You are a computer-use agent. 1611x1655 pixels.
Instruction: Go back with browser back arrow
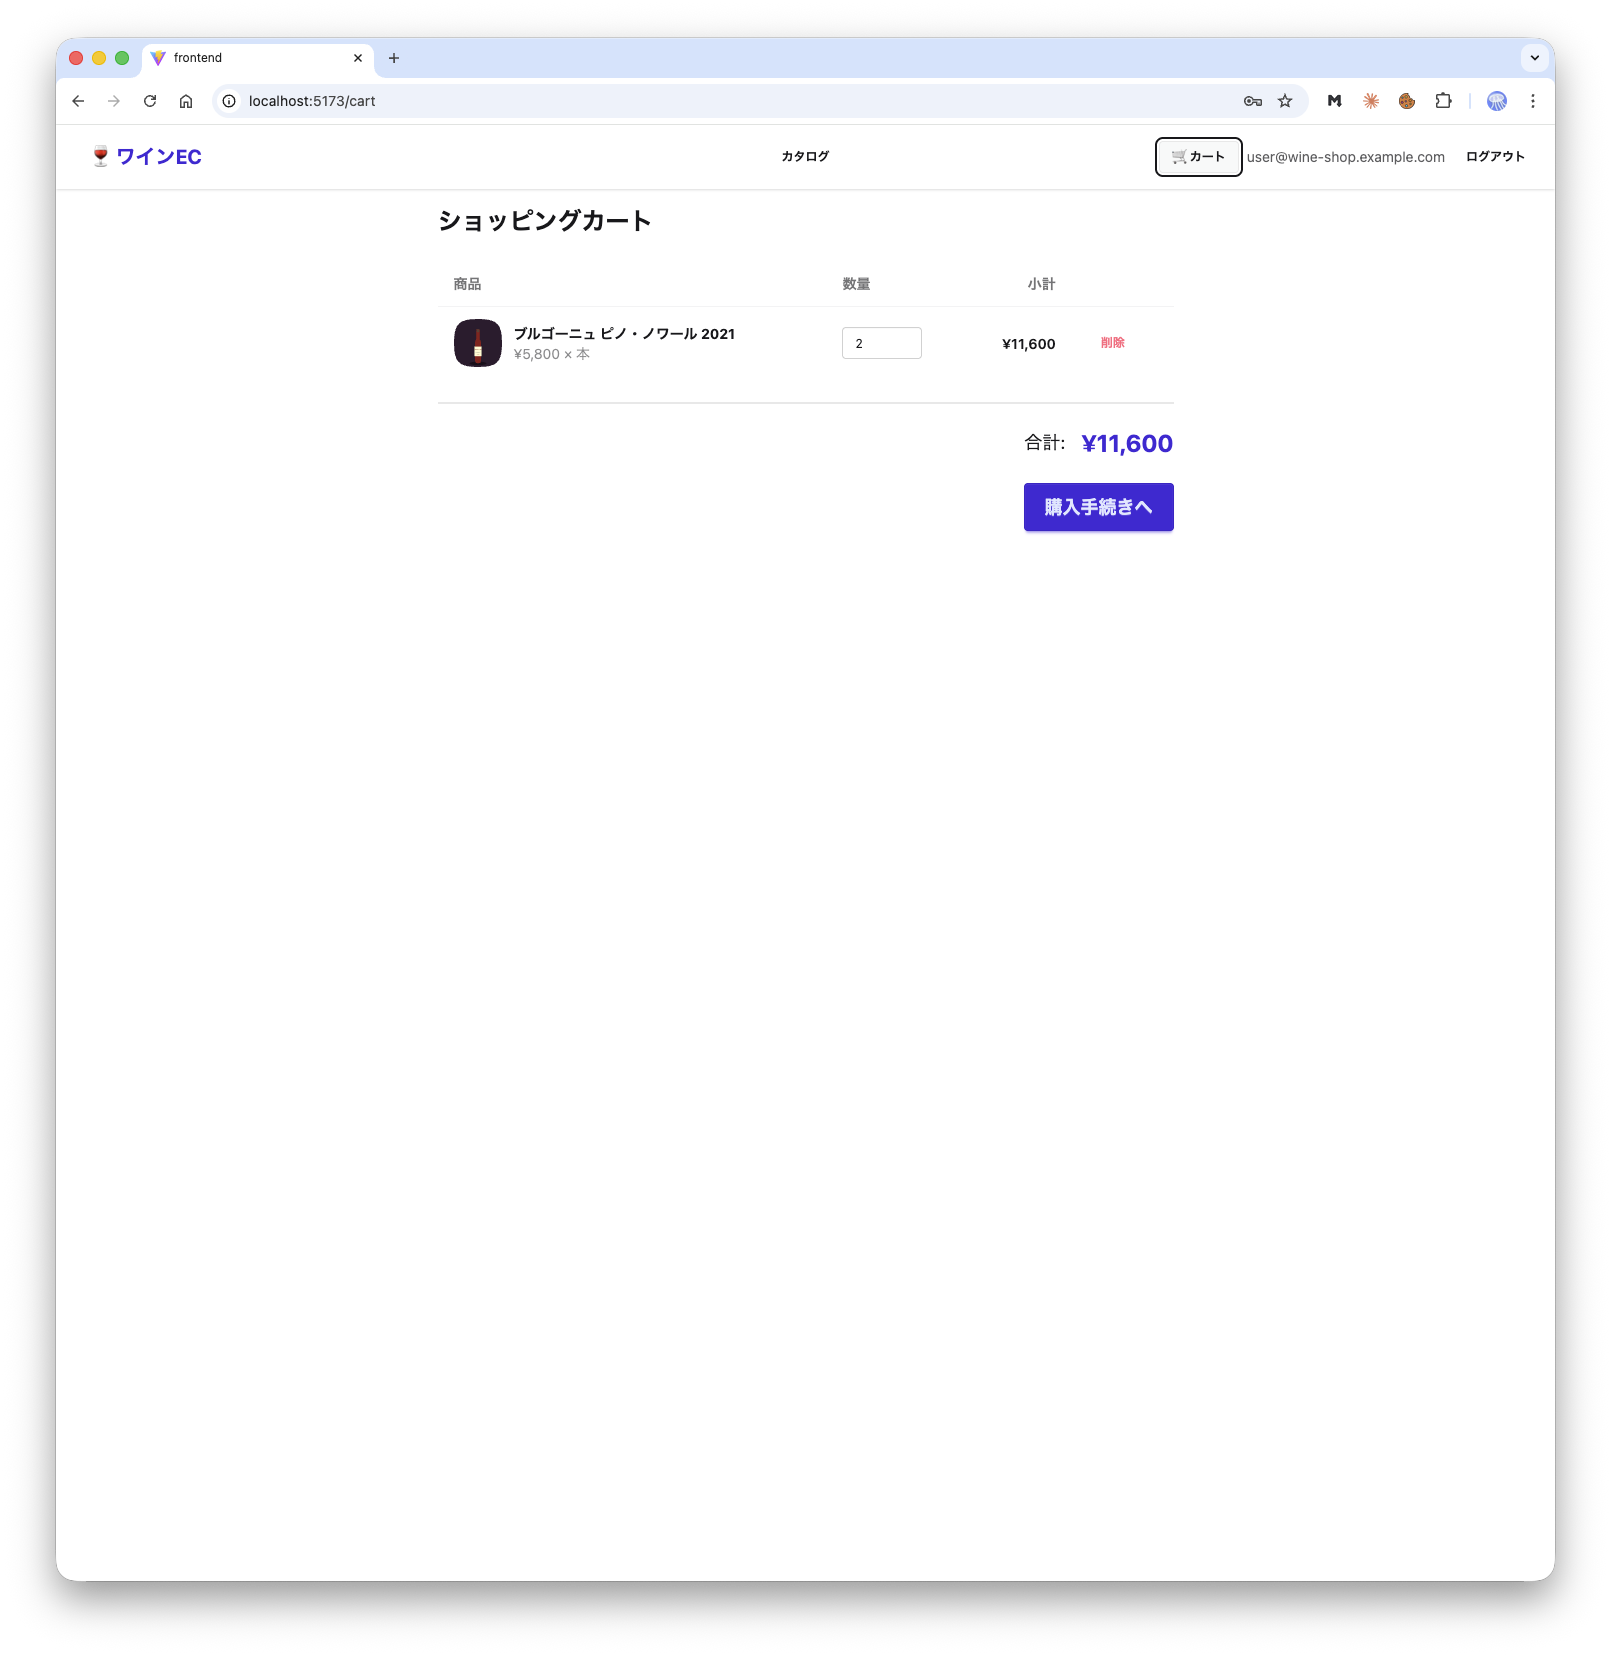78,101
